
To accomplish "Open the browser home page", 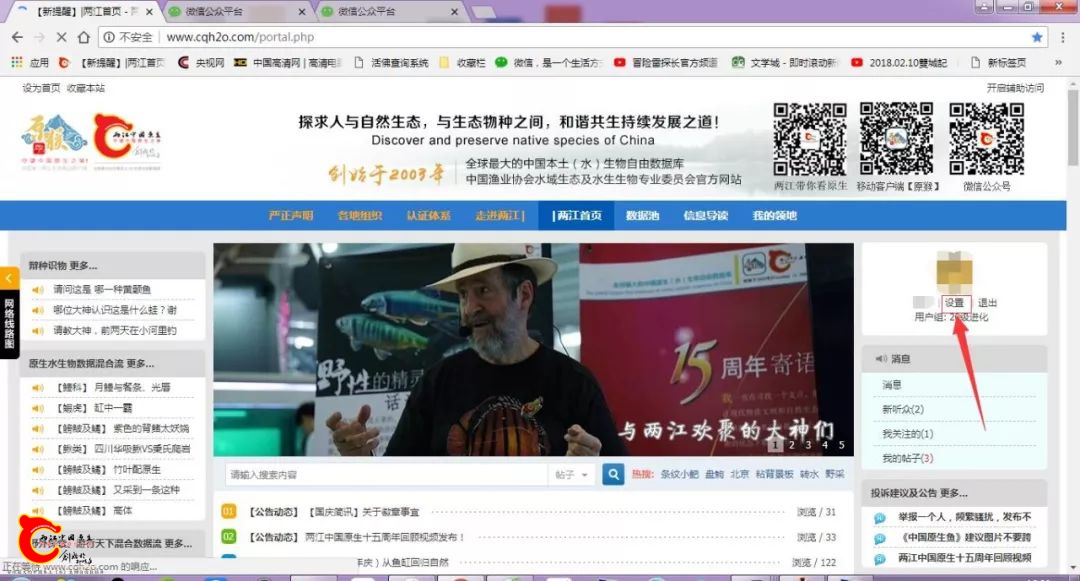I will (x=83, y=37).
